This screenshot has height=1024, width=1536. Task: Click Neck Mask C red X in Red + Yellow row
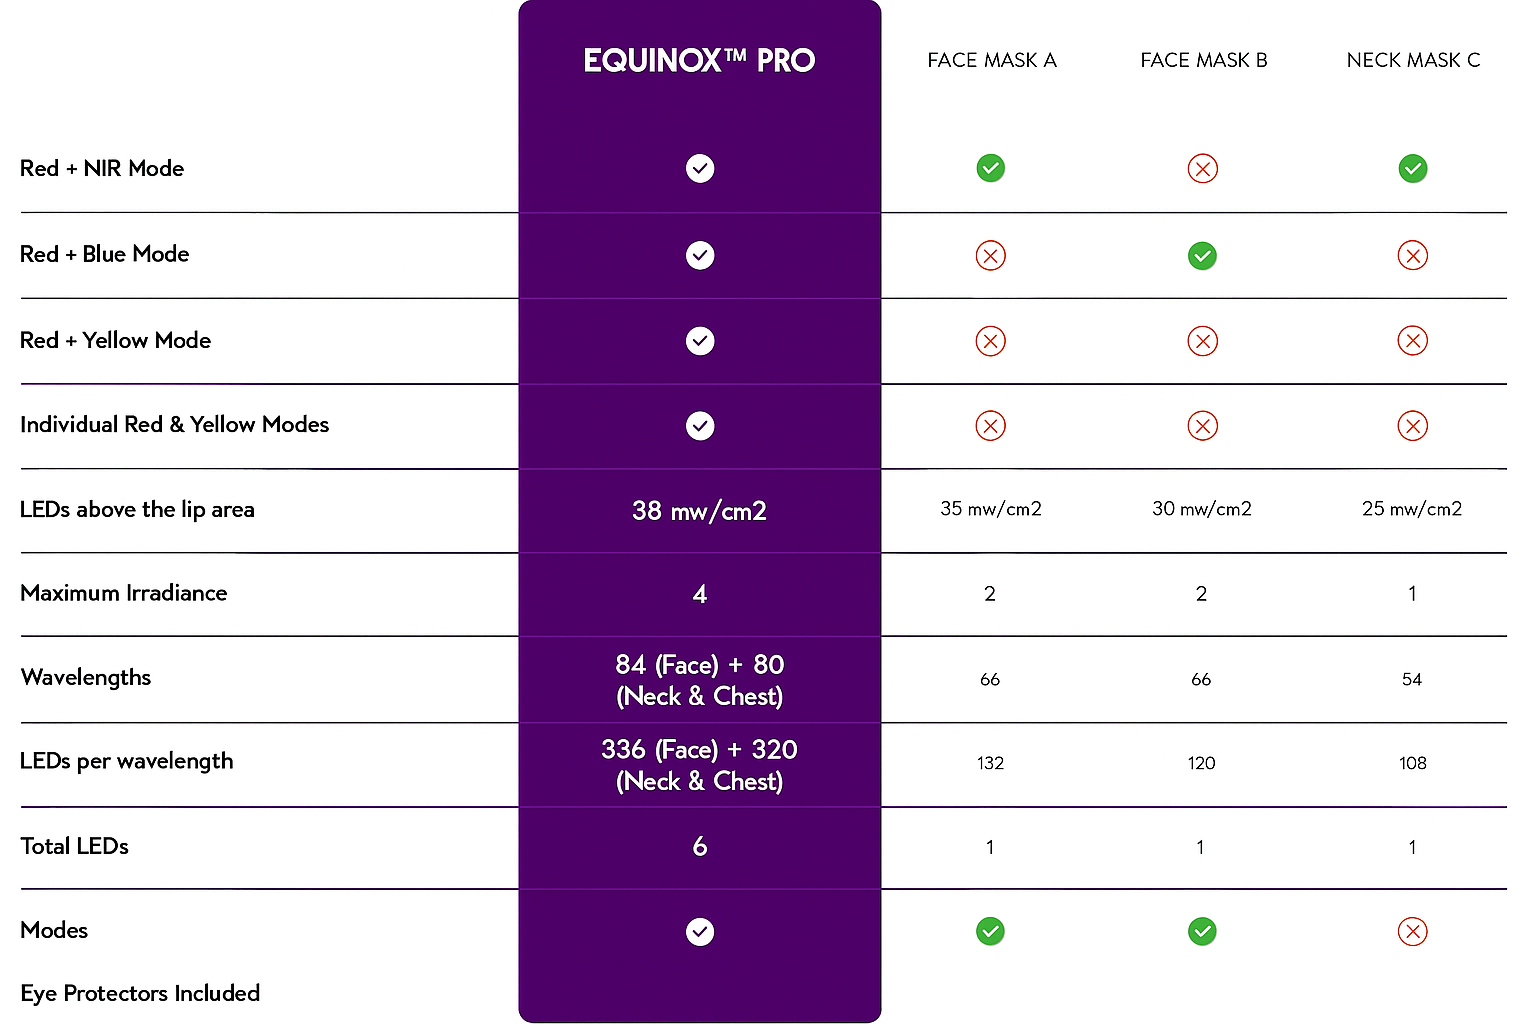click(1412, 341)
